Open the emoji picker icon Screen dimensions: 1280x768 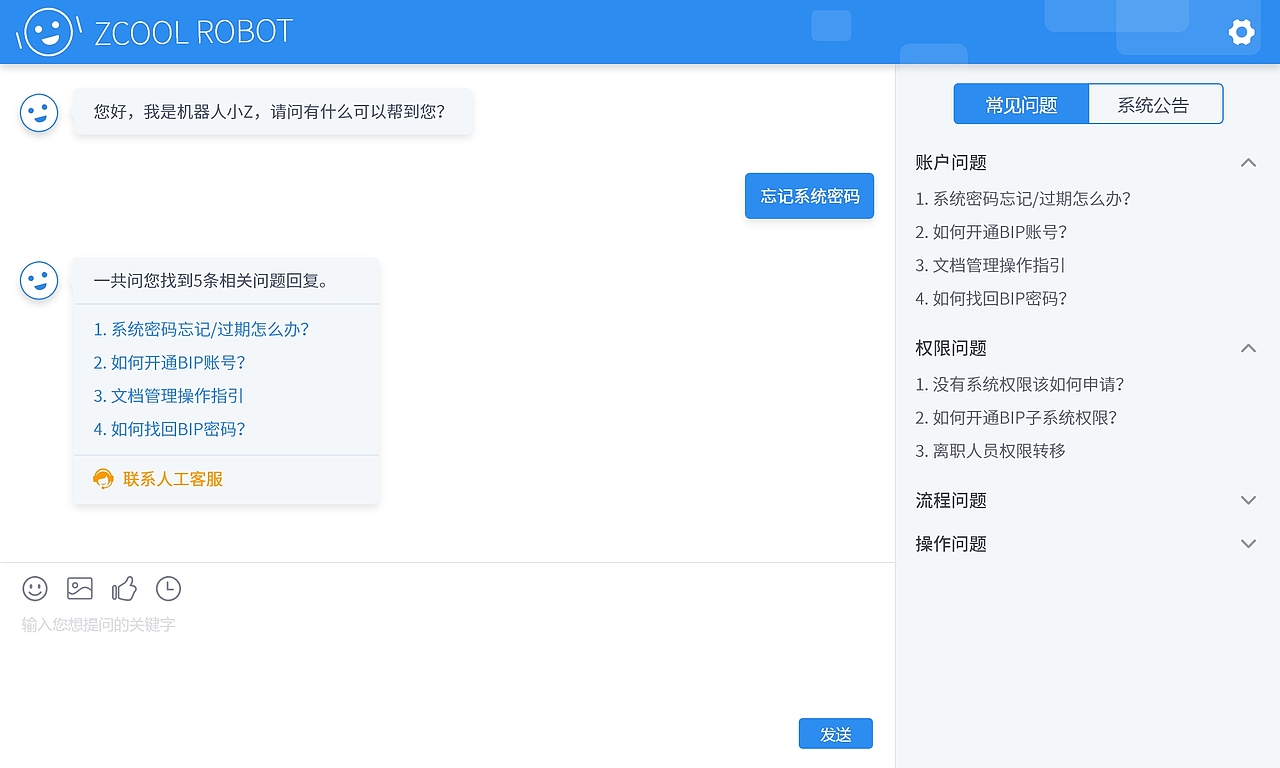35,589
